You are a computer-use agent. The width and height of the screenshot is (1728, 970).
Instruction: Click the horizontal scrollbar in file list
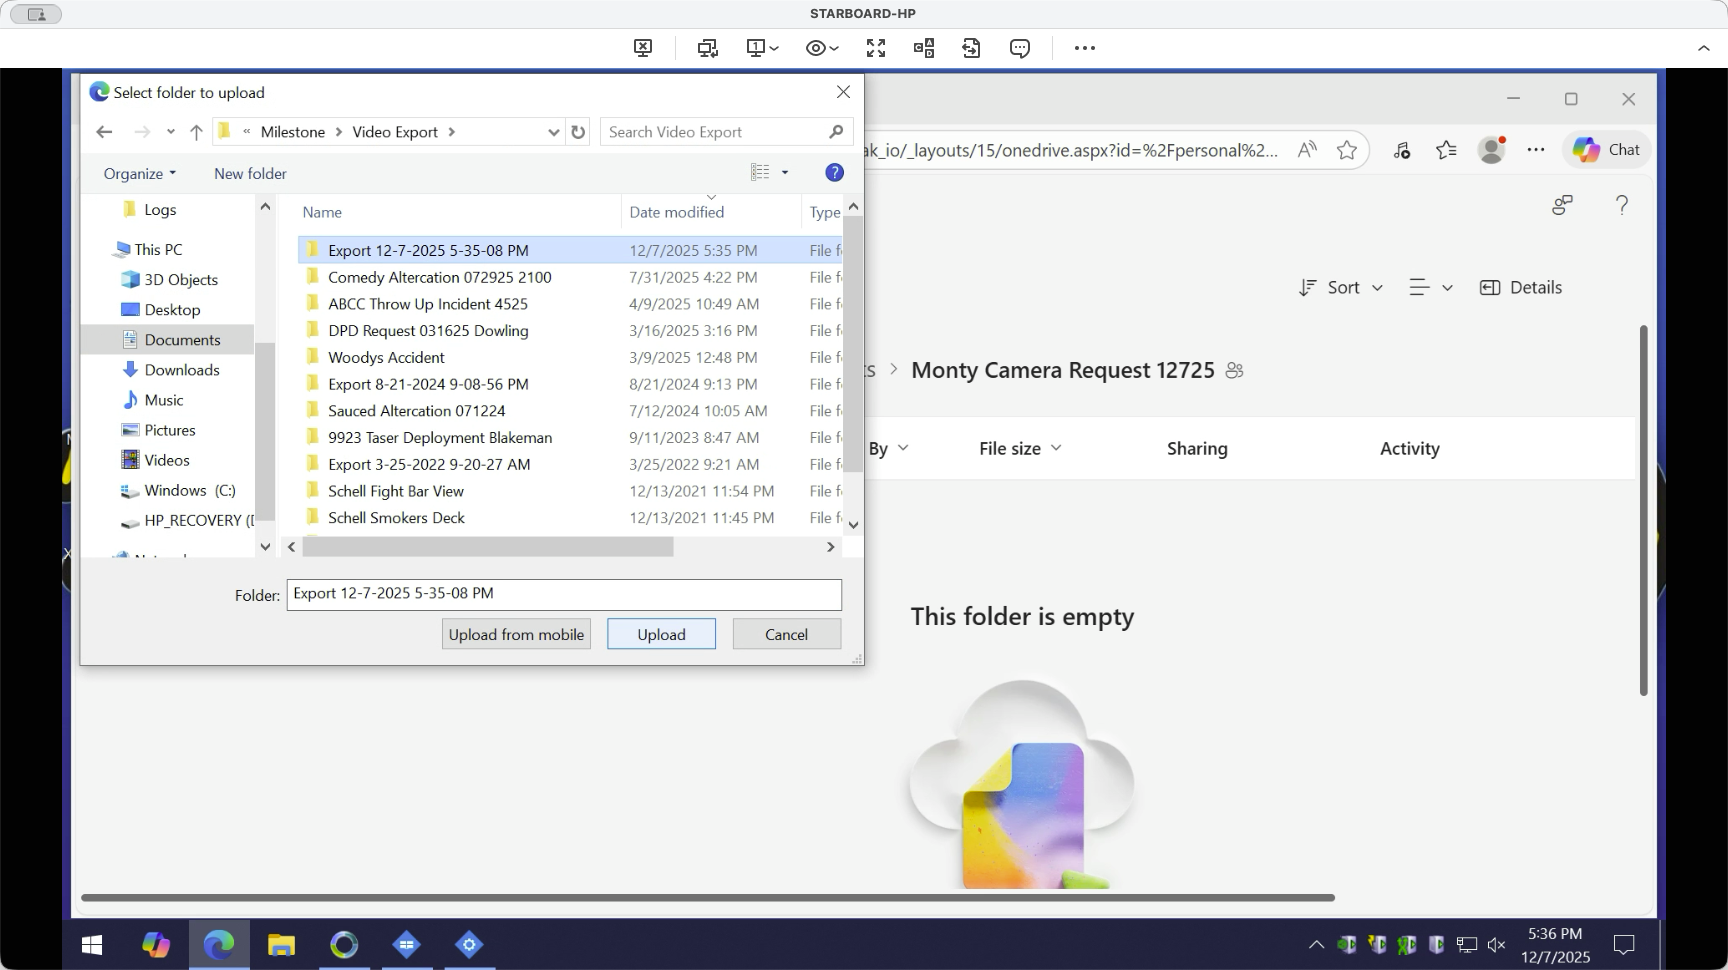coord(488,547)
